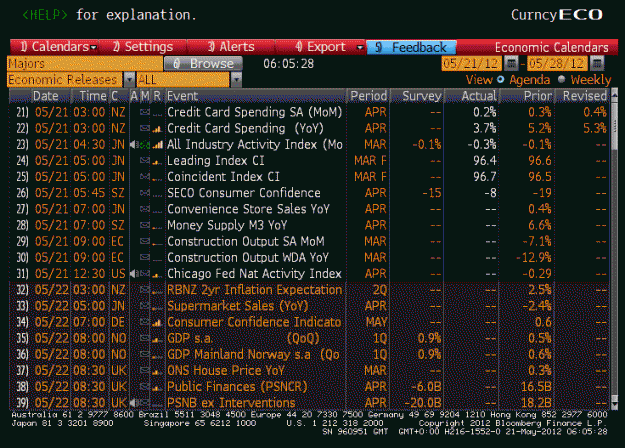Click relevance bar icon for Credit Card Spending (YoY)
625x448 pixels.
[x=157, y=129]
